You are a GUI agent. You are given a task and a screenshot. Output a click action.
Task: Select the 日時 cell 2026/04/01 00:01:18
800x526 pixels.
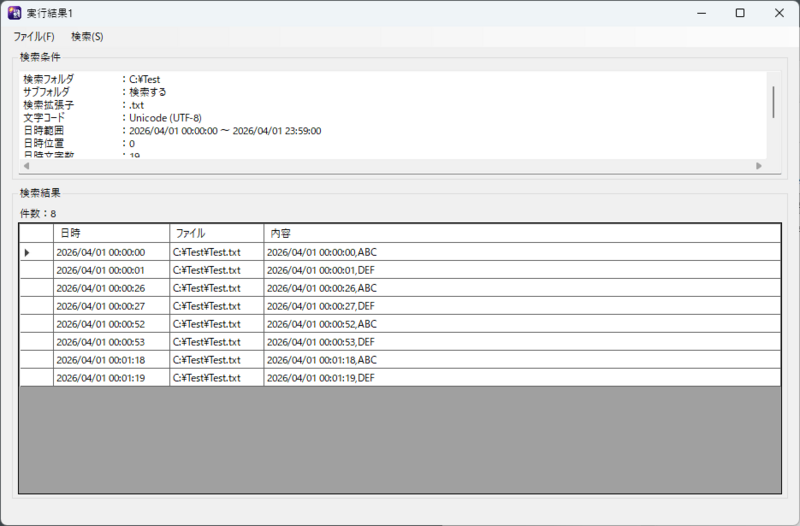pyautogui.click(x=111, y=360)
